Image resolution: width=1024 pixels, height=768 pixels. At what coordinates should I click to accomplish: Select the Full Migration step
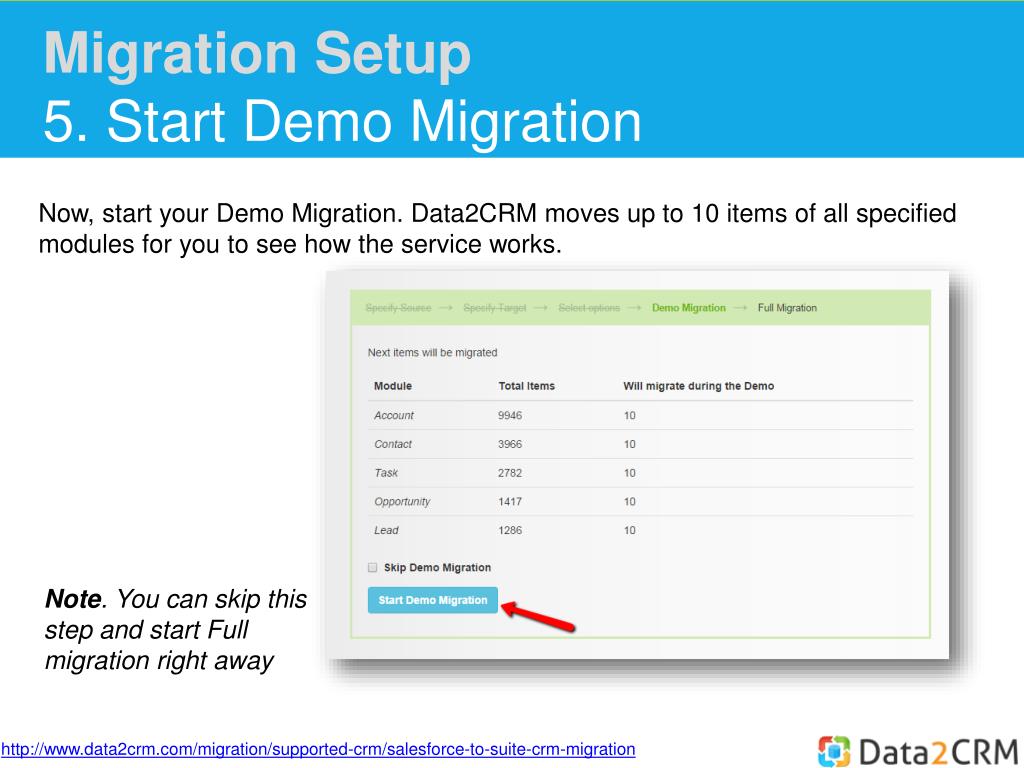coord(787,308)
